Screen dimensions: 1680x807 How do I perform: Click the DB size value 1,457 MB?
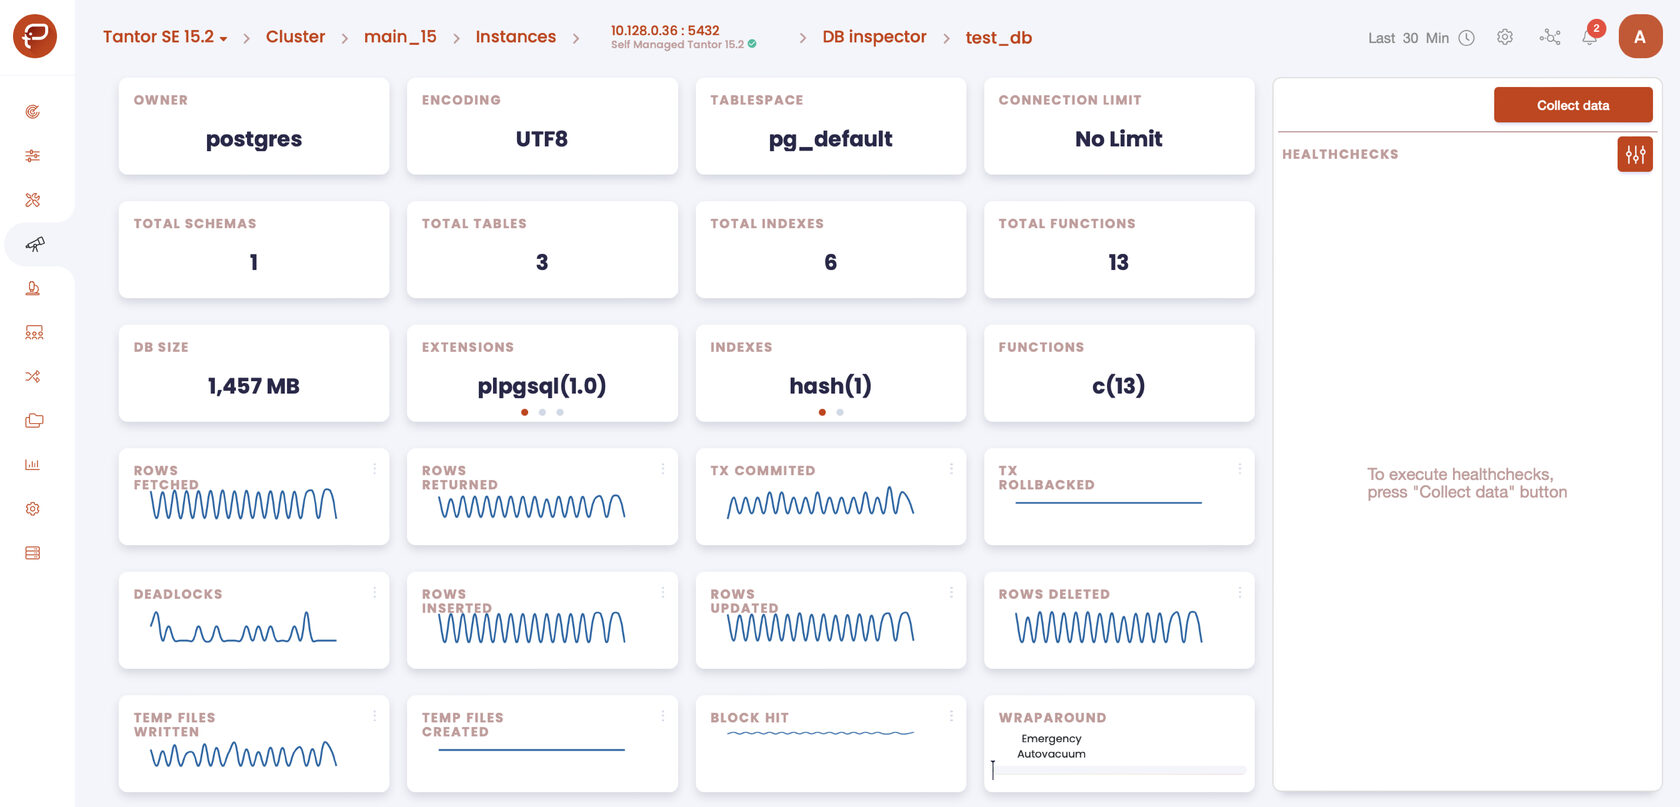(254, 386)
